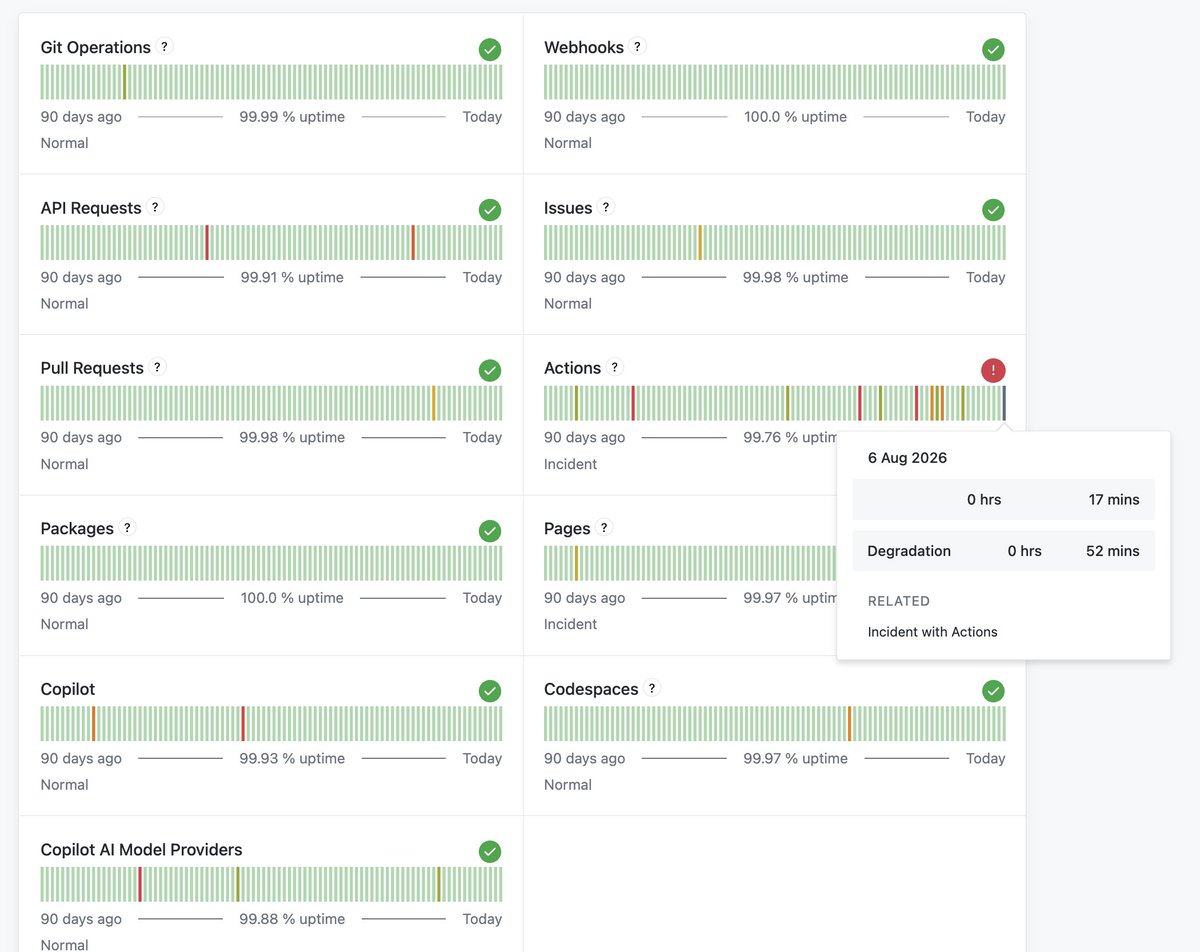Select the orange bar in Codespaces timeline
This screenshot has width=1200, height=952.
[849, 724]
